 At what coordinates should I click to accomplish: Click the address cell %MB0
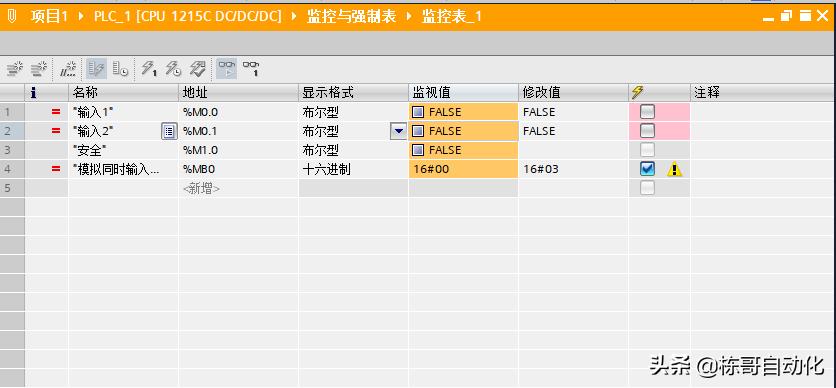238,169
